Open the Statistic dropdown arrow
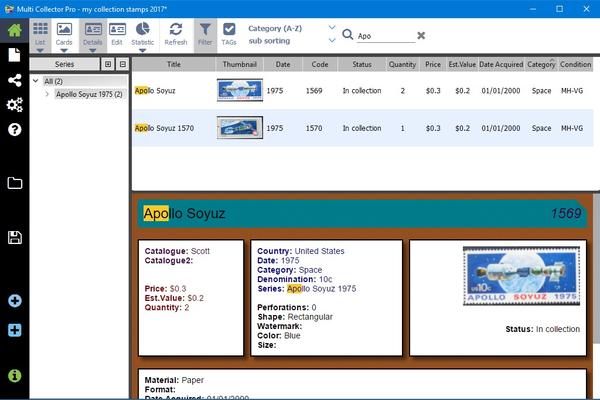 point(142,51)
